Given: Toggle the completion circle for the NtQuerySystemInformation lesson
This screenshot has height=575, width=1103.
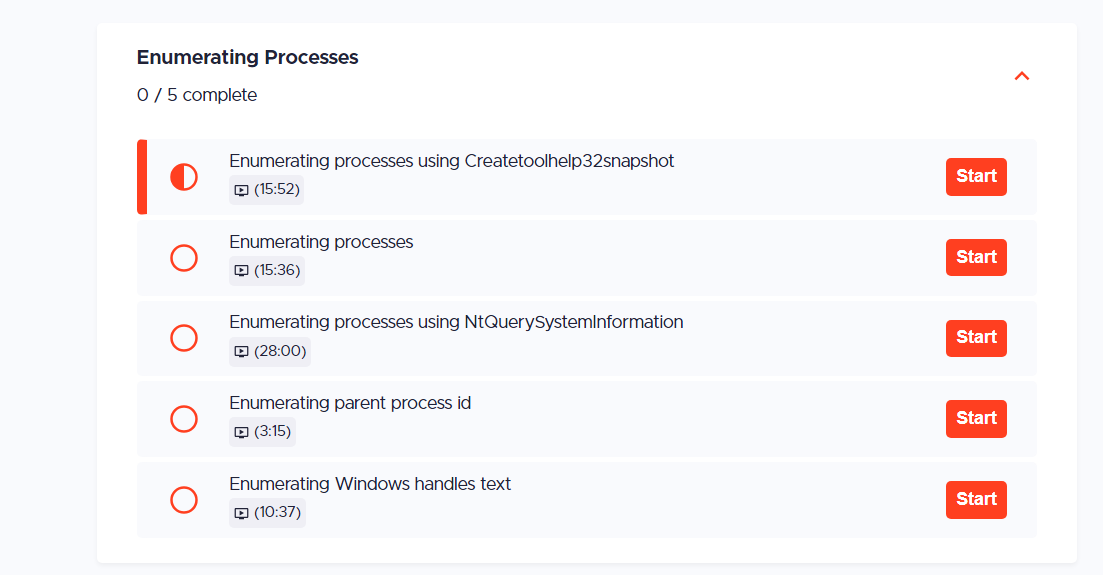Looking at the screenshot, I should 184,338.
